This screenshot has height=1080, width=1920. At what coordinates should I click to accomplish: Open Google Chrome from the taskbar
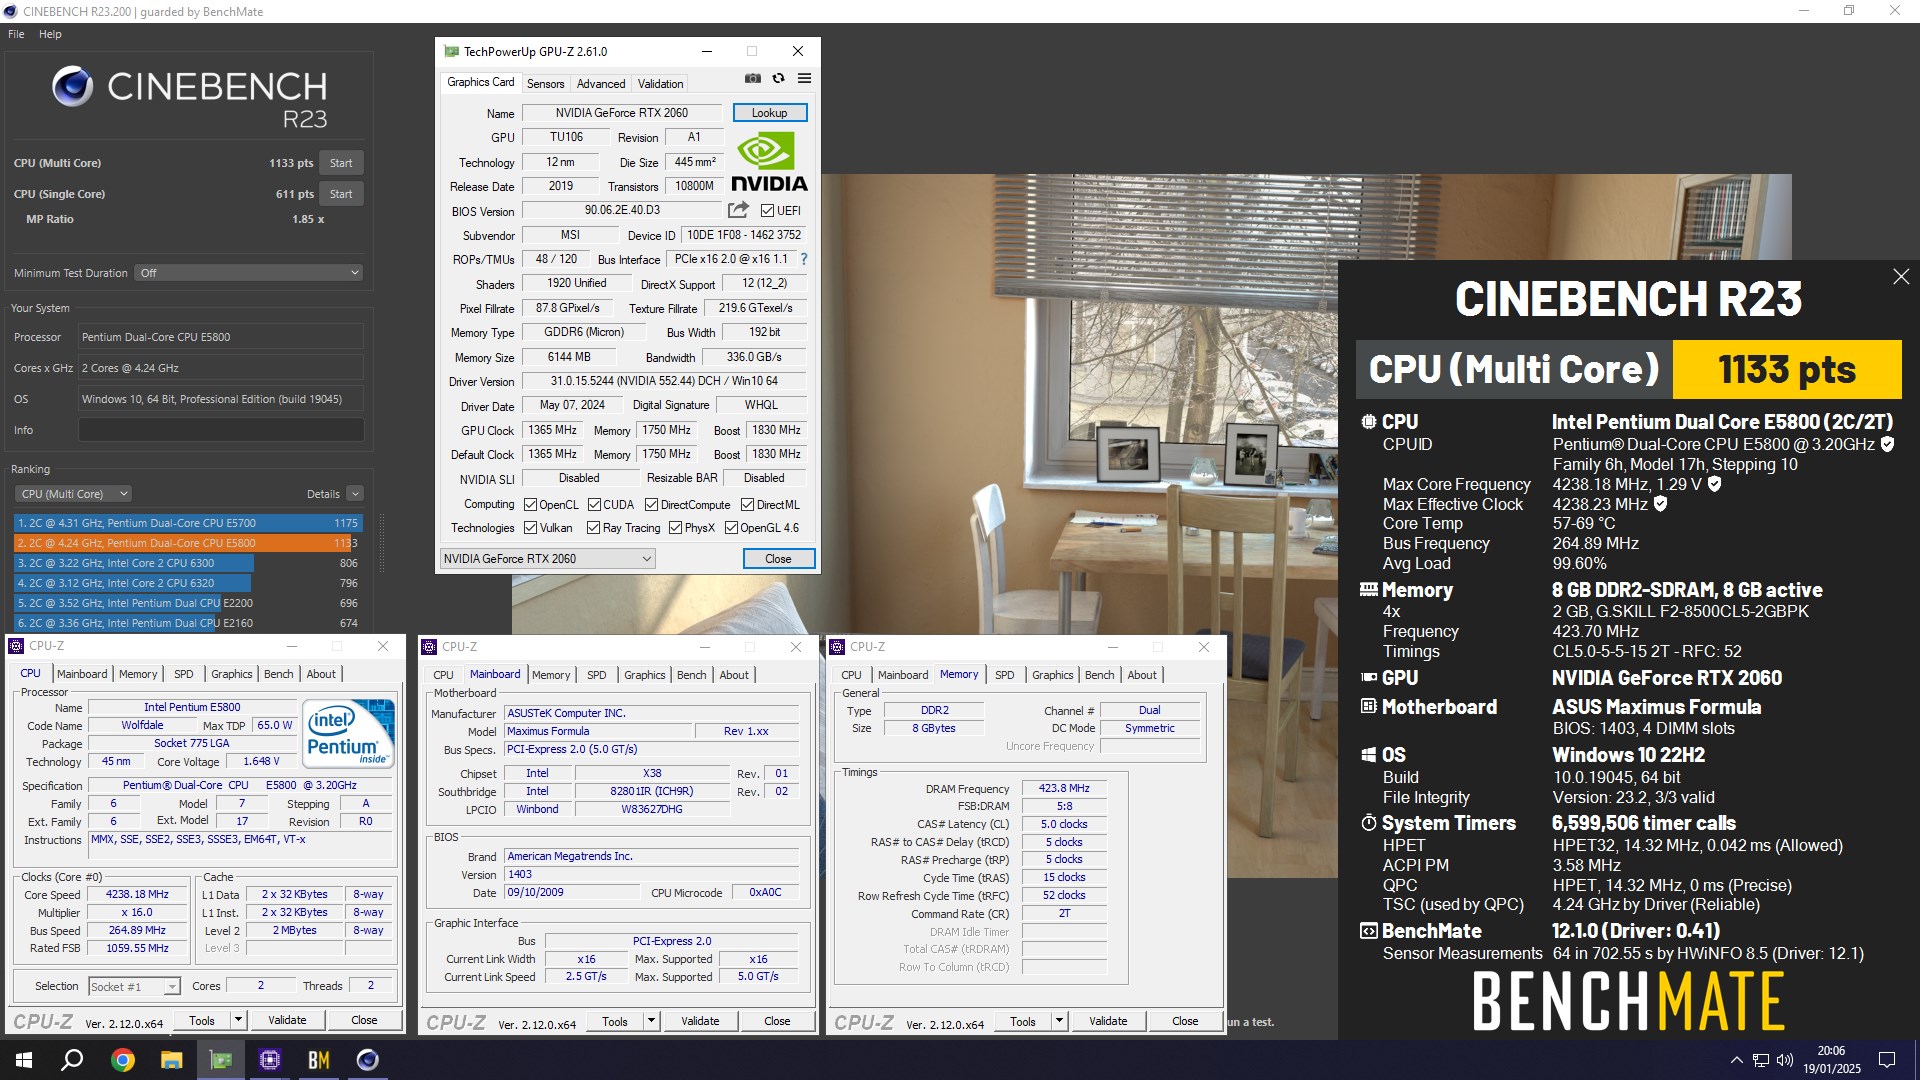tap(122, 1060)
